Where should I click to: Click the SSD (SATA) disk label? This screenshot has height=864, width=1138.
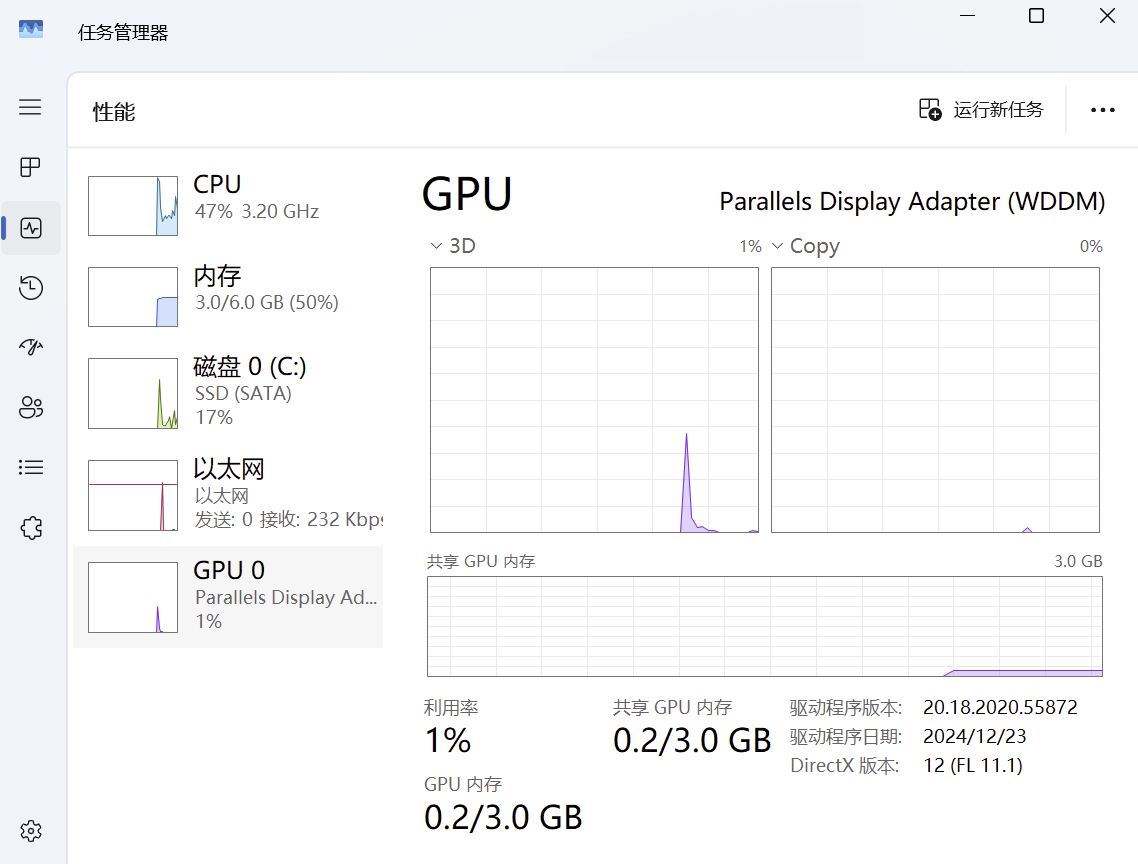(x=243, y=394)
